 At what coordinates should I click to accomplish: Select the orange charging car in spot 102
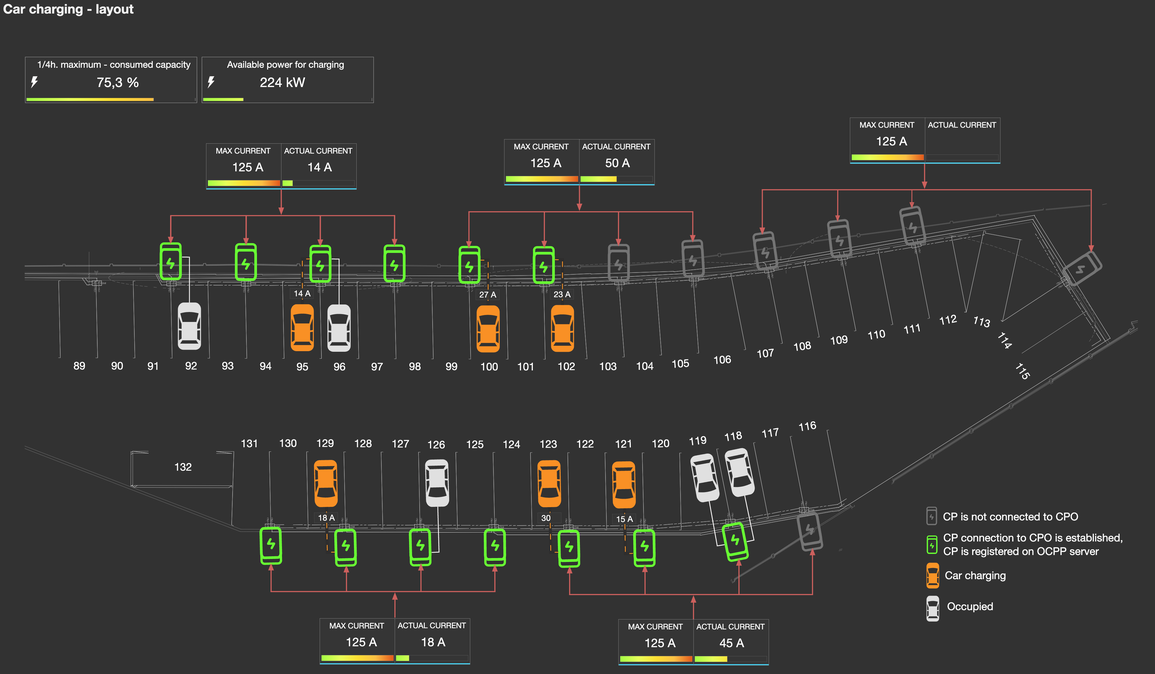[563, 328]
